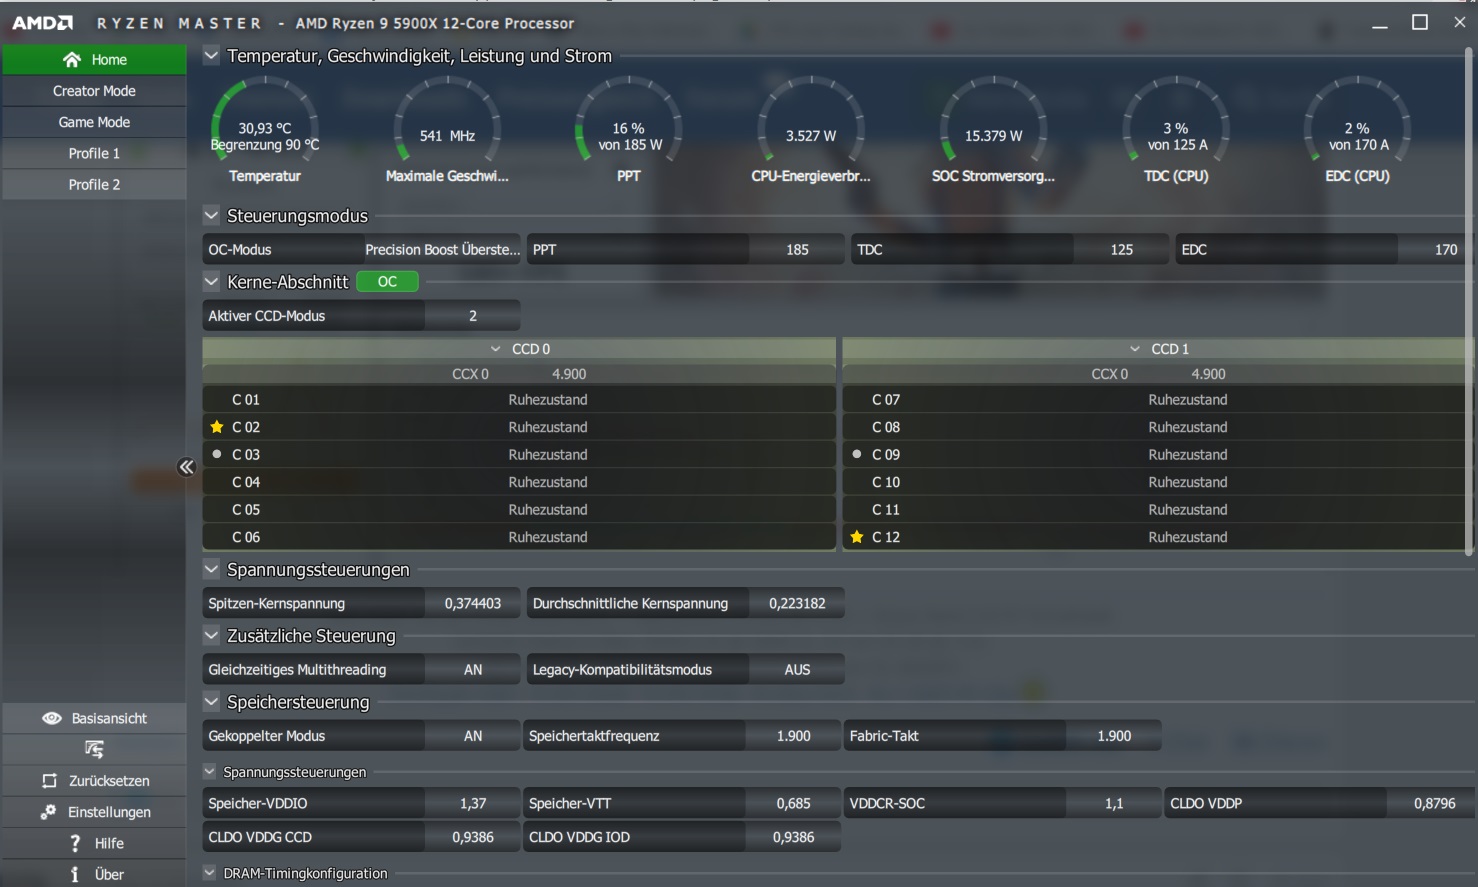Screen dimensions: 1478x887
Task: Collapse the Zusätzliche Steuerung section chevron
Action: (211, 635)
